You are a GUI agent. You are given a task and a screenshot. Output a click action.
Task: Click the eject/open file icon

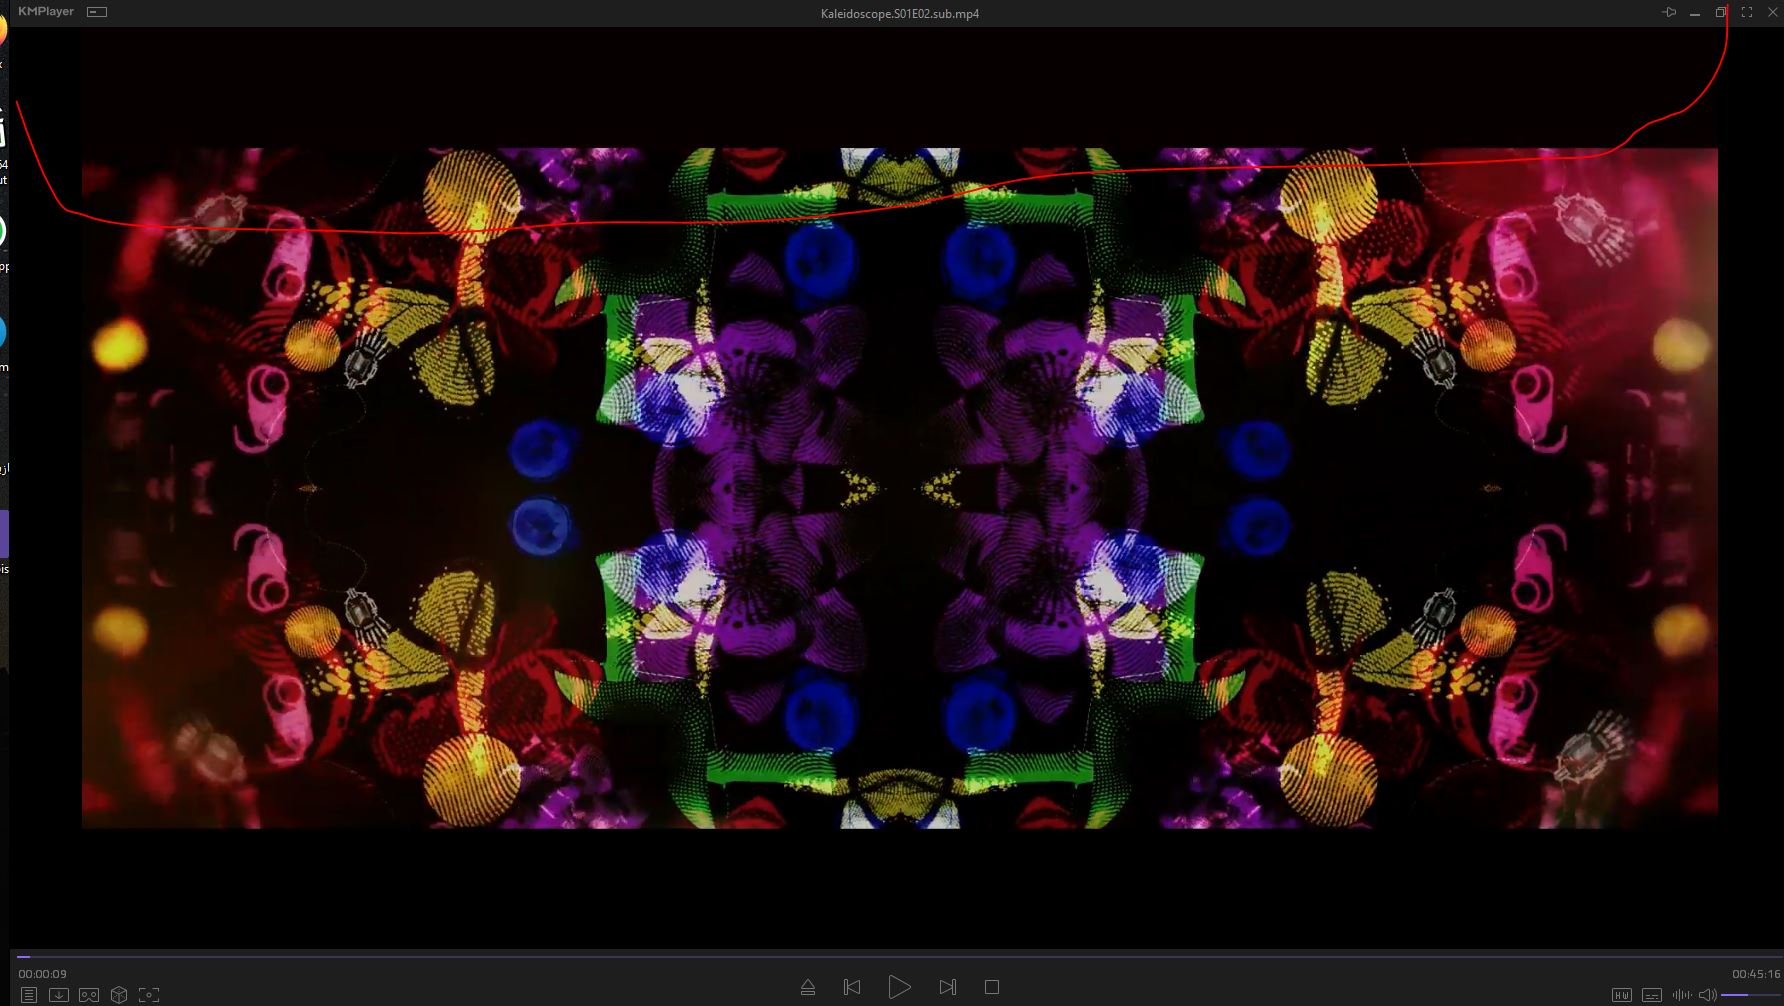coord(808,987)
